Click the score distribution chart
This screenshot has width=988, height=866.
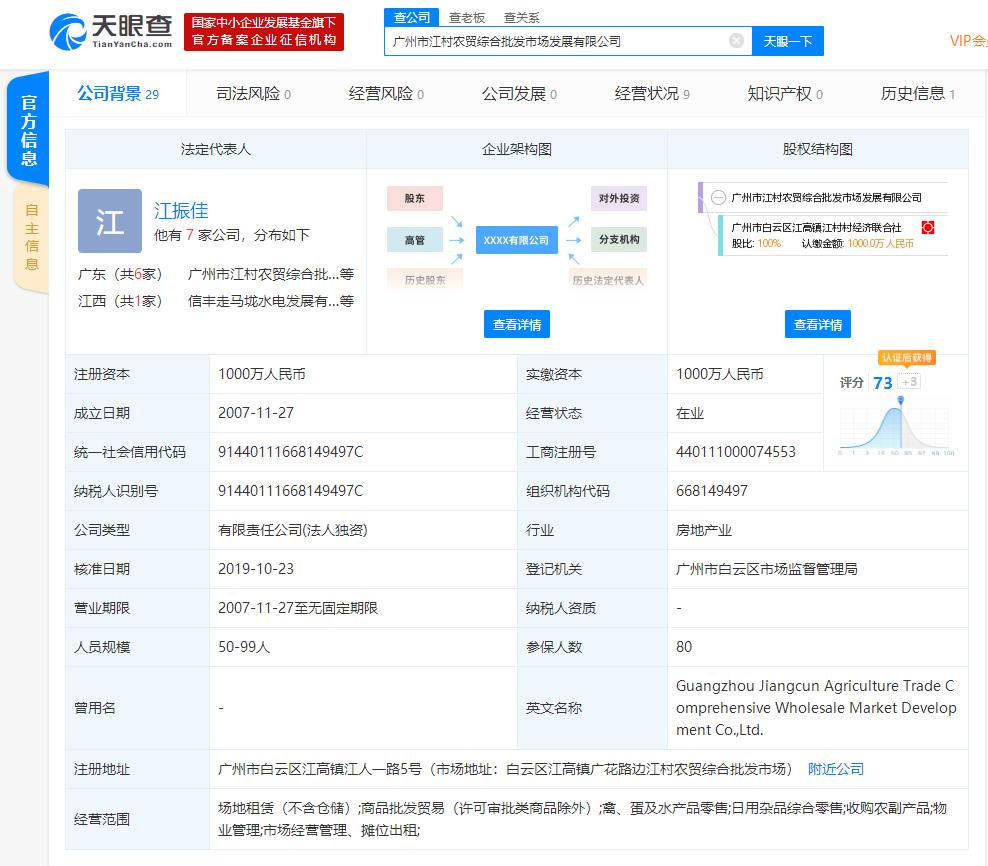click(x=897, y=425)
